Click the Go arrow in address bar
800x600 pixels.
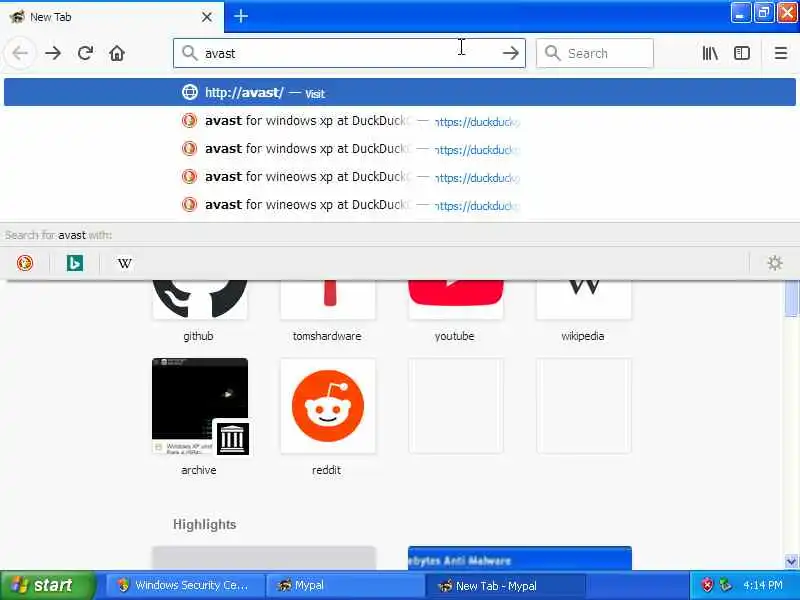[510, 53]
